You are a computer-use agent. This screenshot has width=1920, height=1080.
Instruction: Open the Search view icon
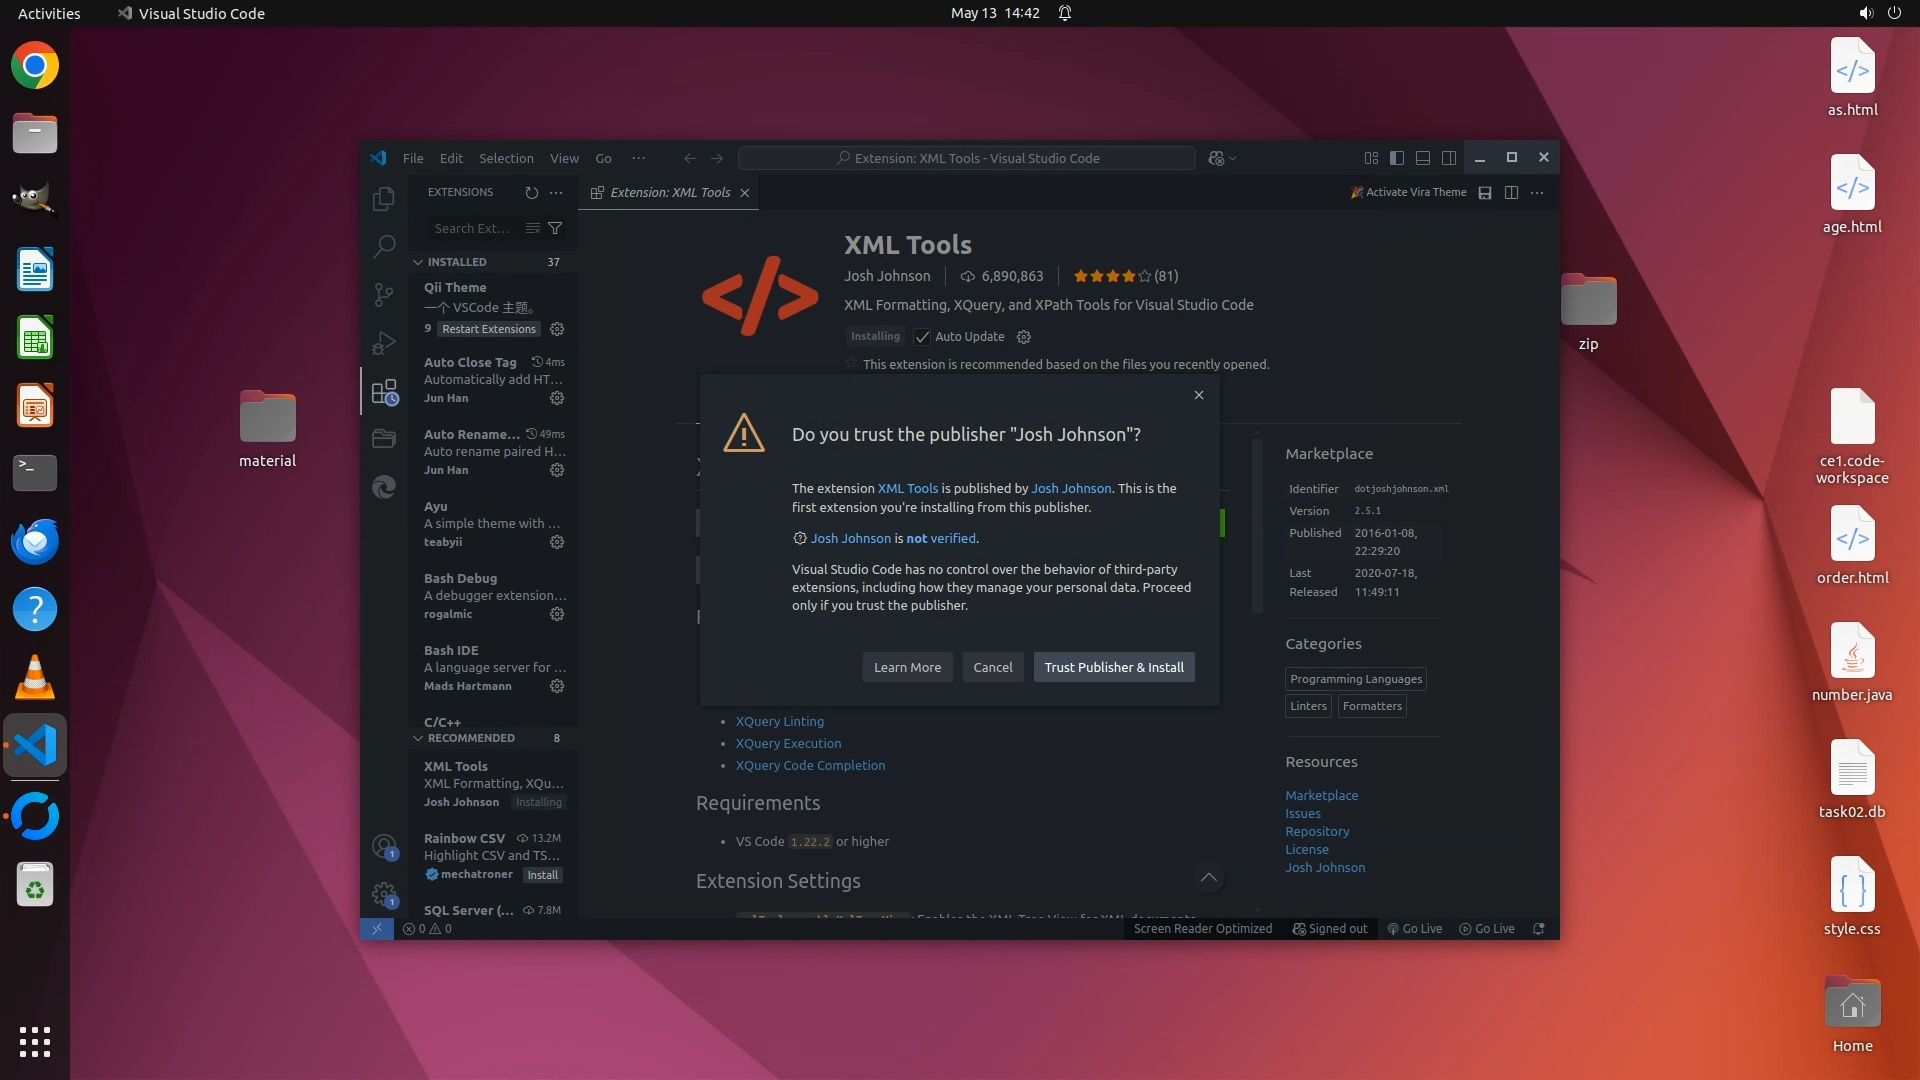pos(383,246)
